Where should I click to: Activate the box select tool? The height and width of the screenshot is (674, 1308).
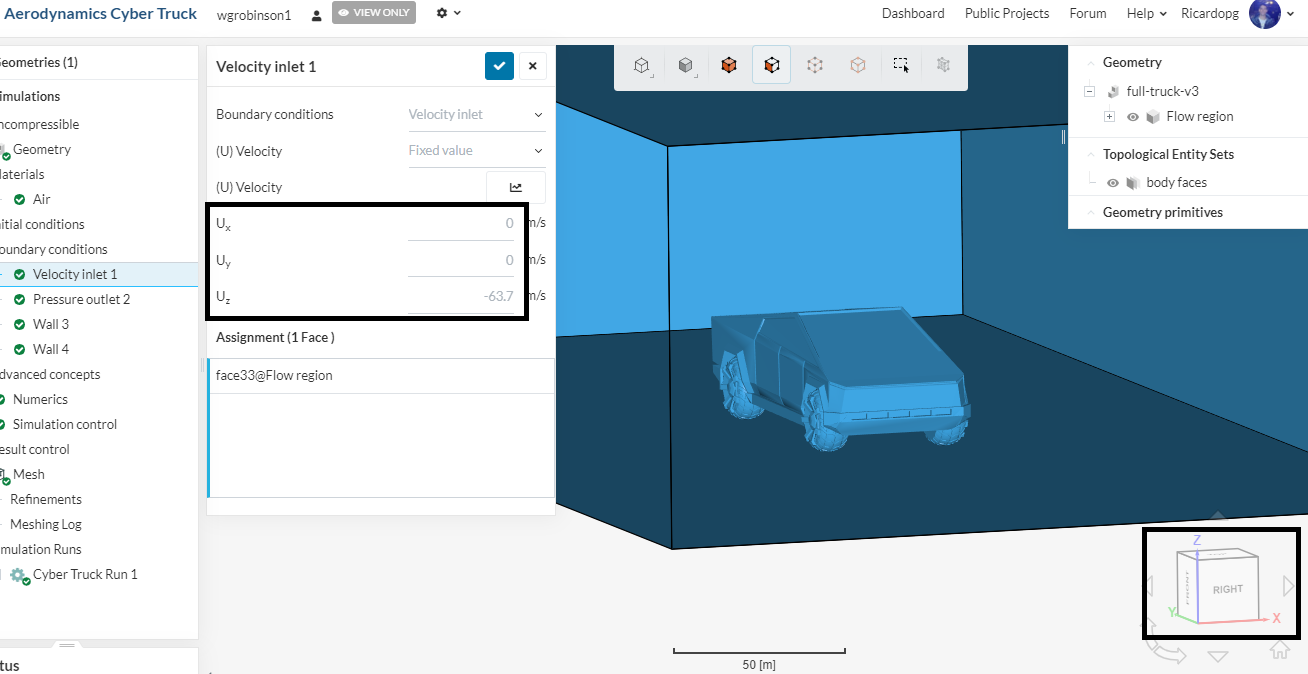click(900, 64)
